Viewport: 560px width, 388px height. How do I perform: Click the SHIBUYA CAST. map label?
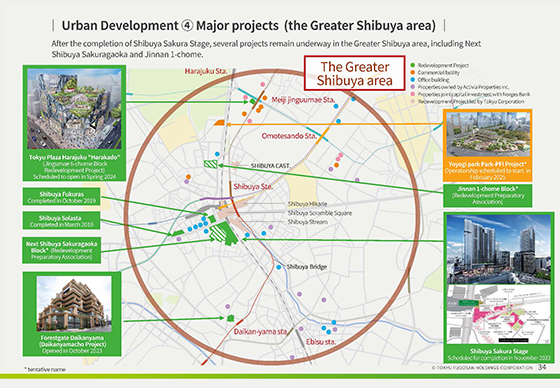tap(270, 166)
